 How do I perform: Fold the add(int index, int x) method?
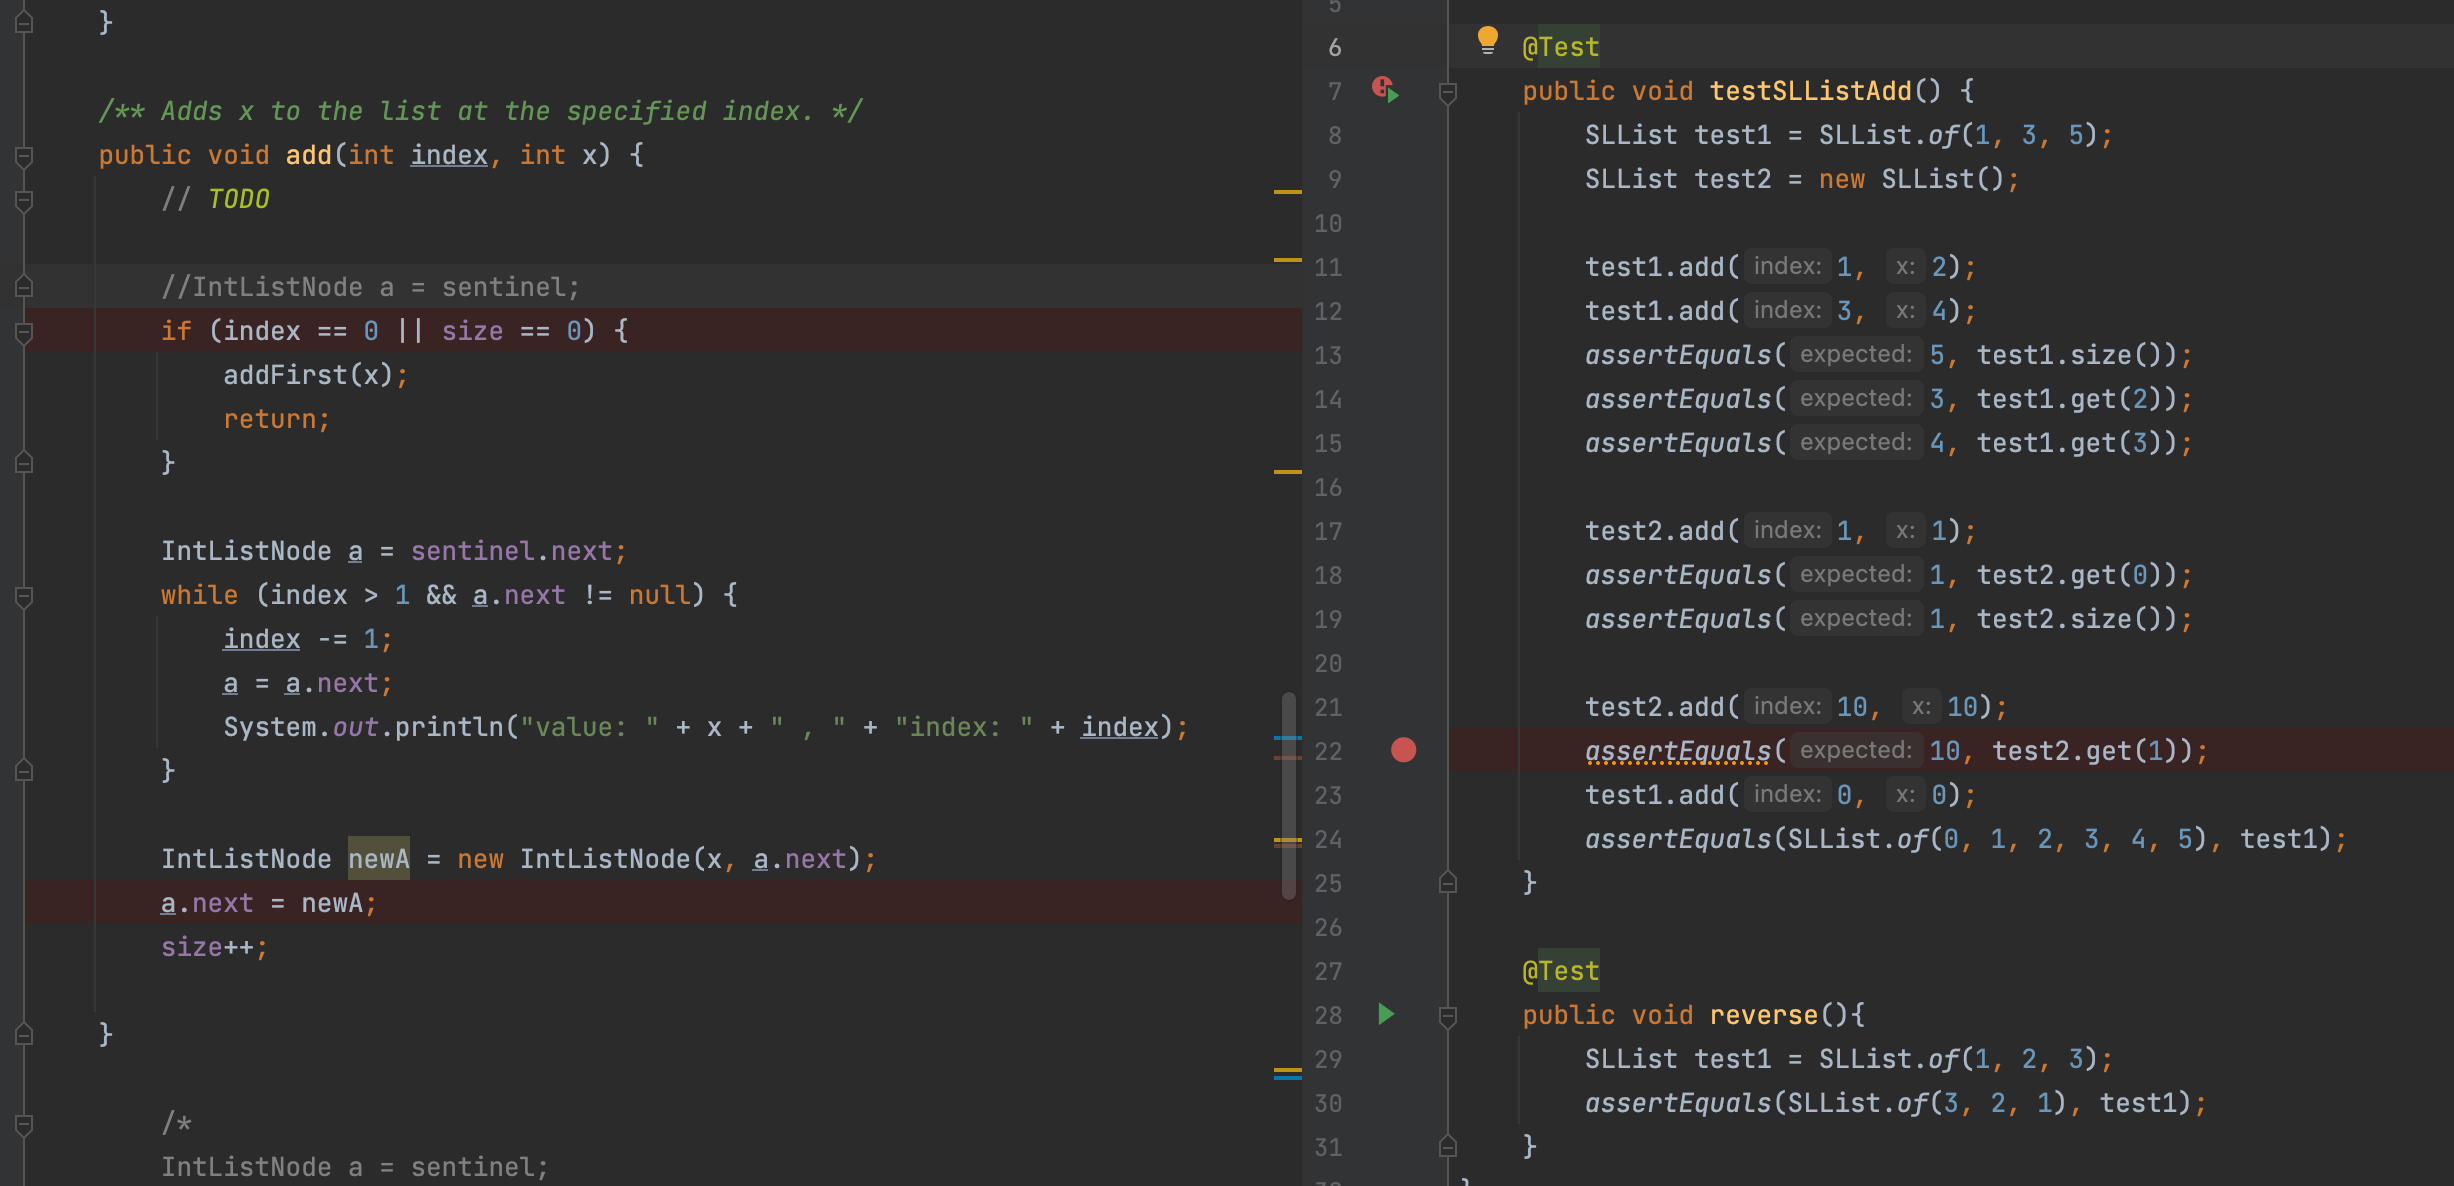pyautogui.click(x=24, y=157)
